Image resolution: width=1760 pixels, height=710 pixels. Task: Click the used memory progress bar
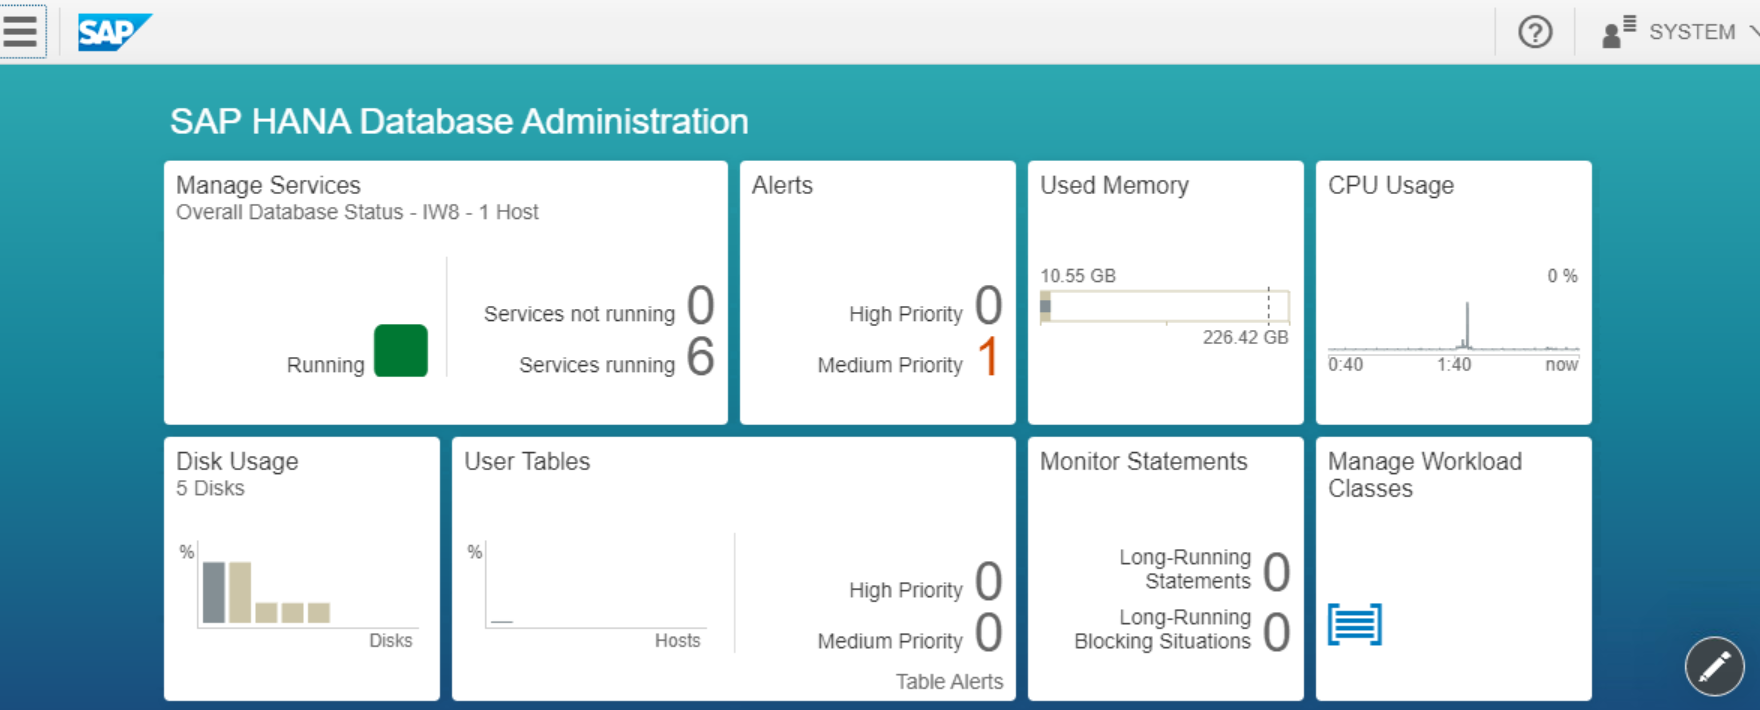tap(1165, 306)
